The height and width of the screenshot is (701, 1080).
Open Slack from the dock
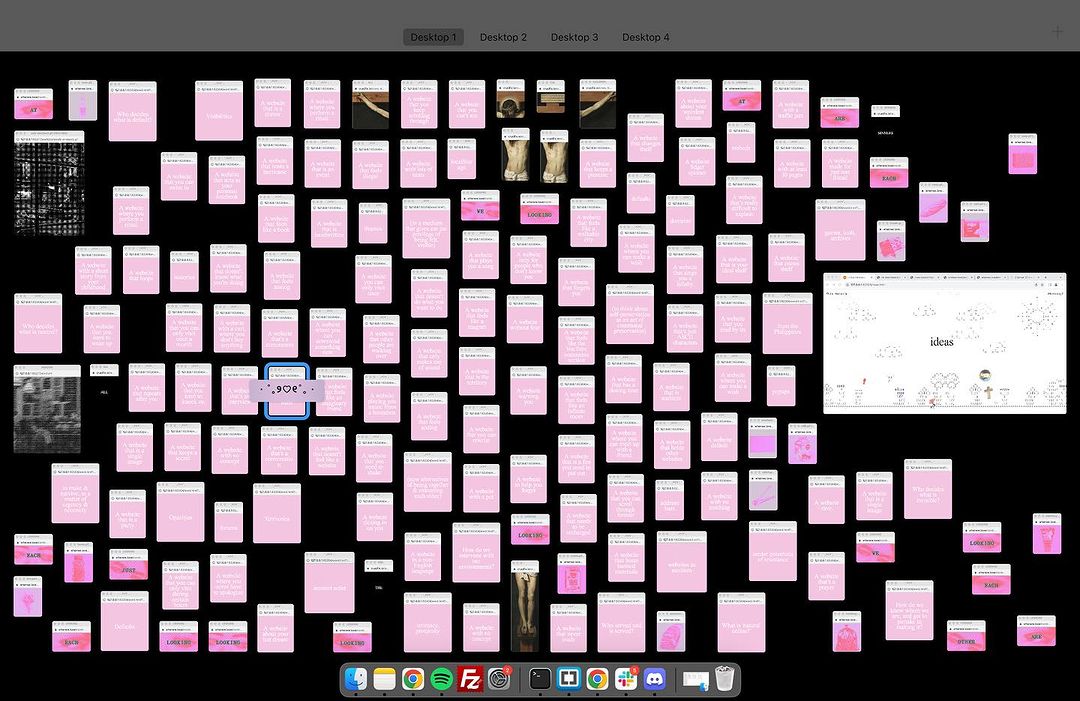(626, 680)
